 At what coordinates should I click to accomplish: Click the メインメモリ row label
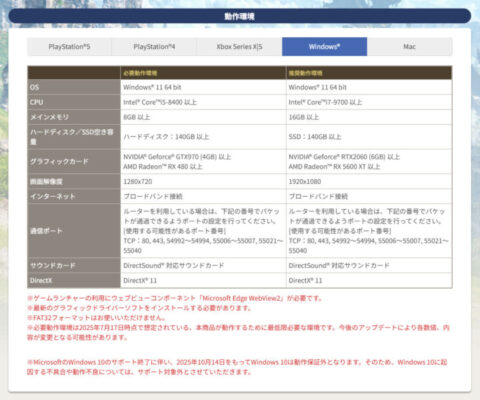[74, 117]
